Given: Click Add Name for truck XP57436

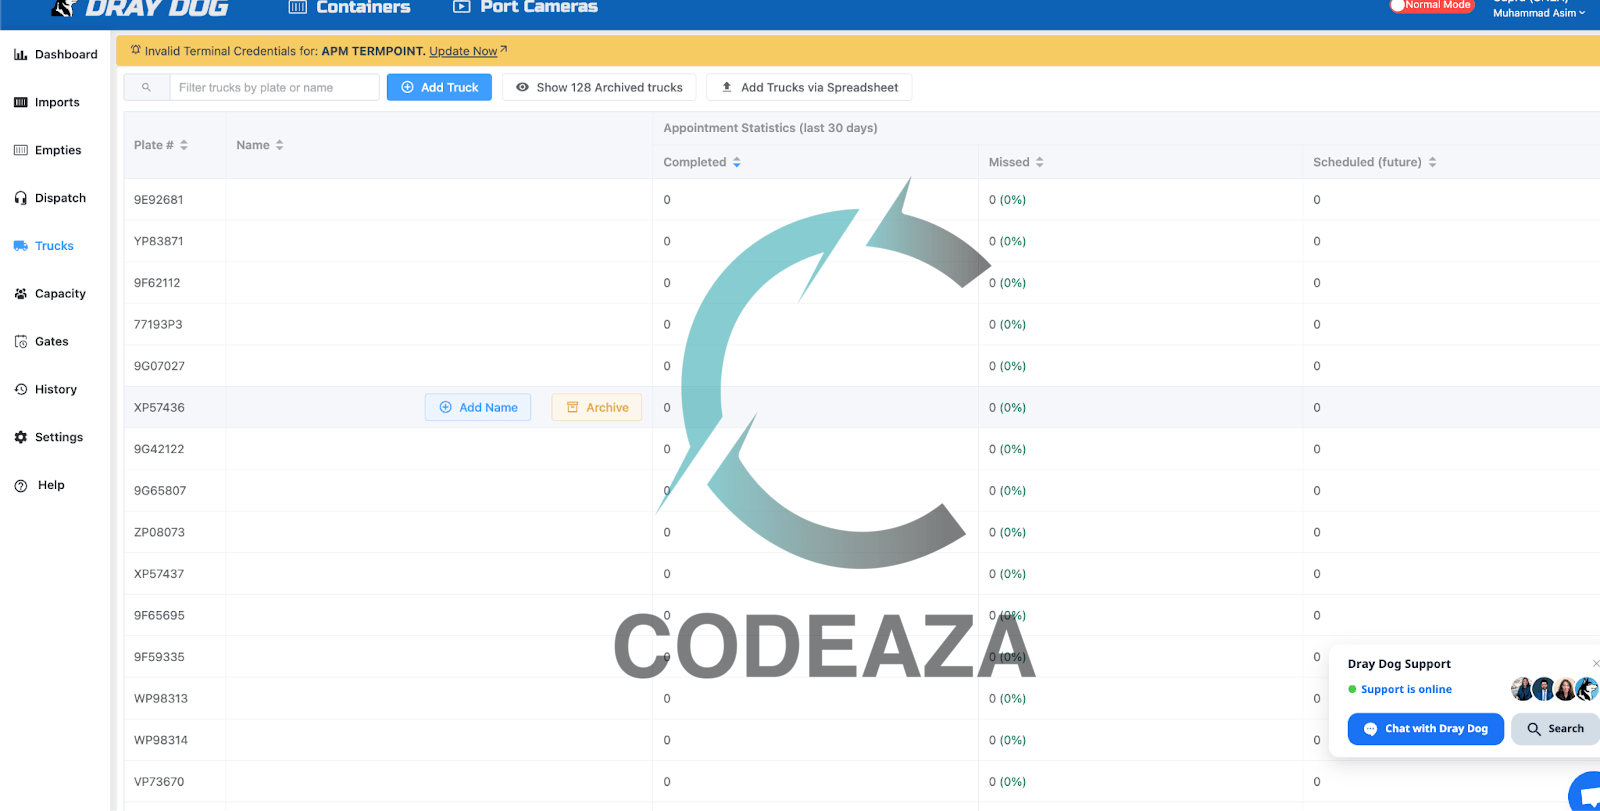Looking at the screenshot, I should (478, 407).
